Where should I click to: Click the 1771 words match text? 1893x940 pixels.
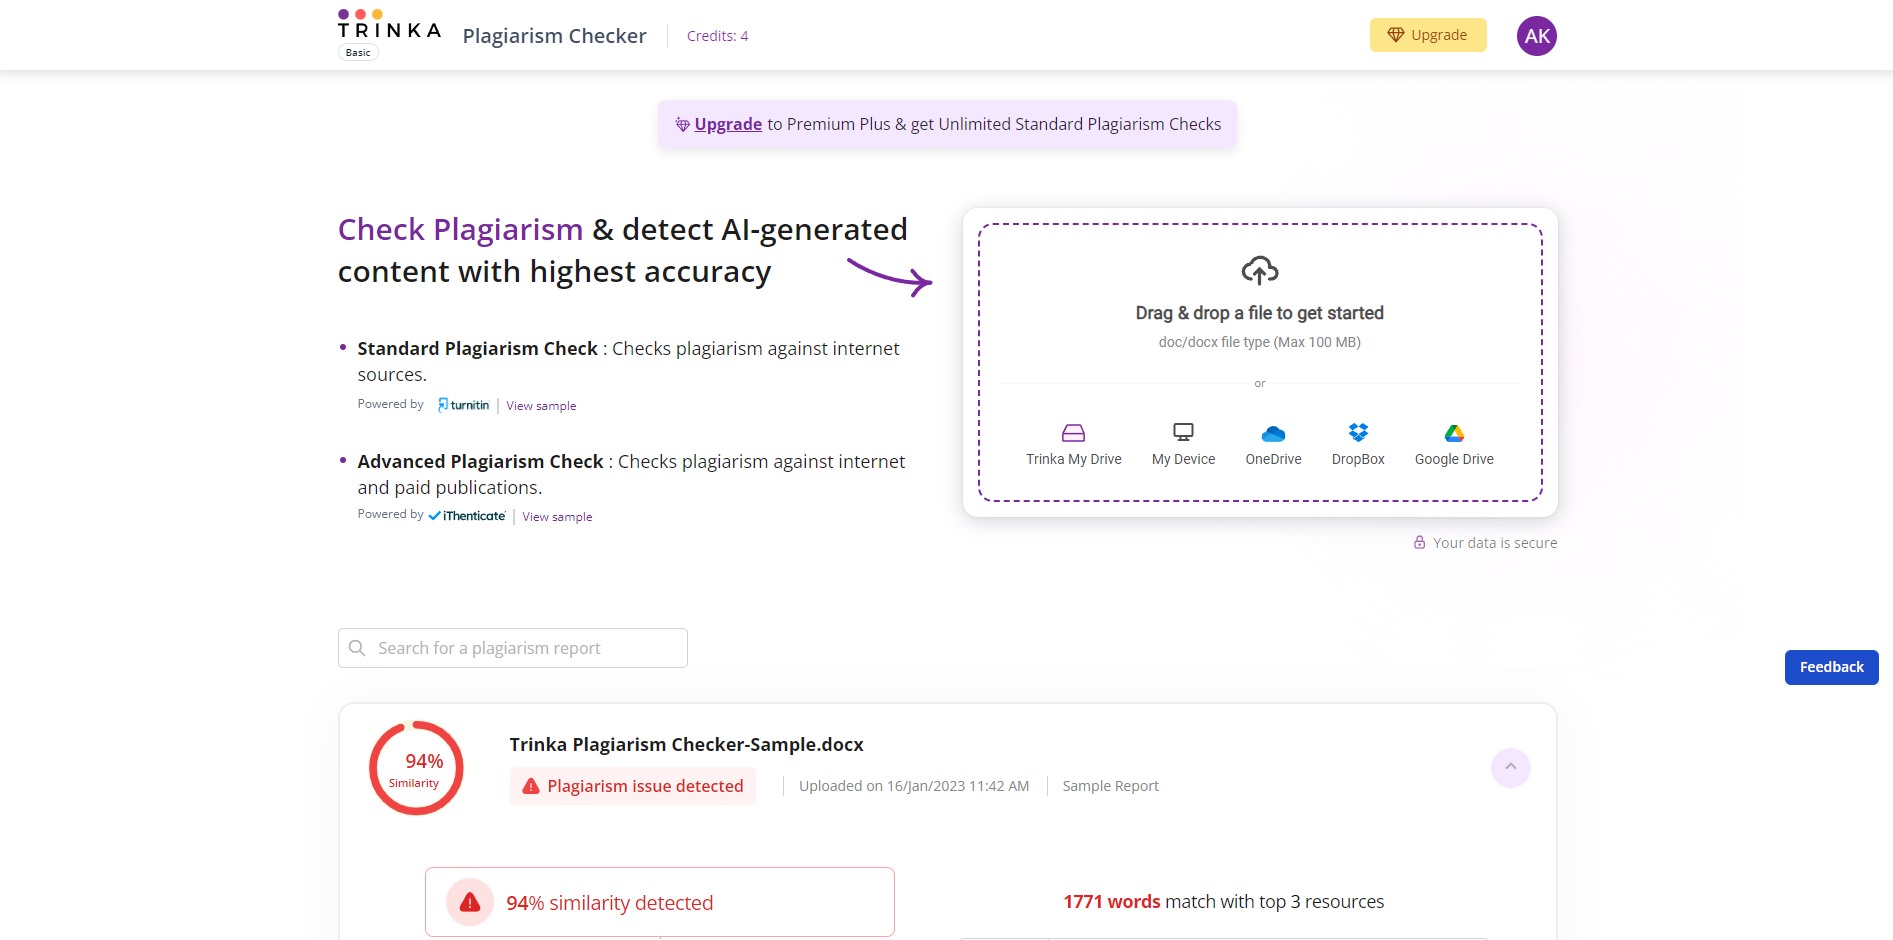(1224, 902)
